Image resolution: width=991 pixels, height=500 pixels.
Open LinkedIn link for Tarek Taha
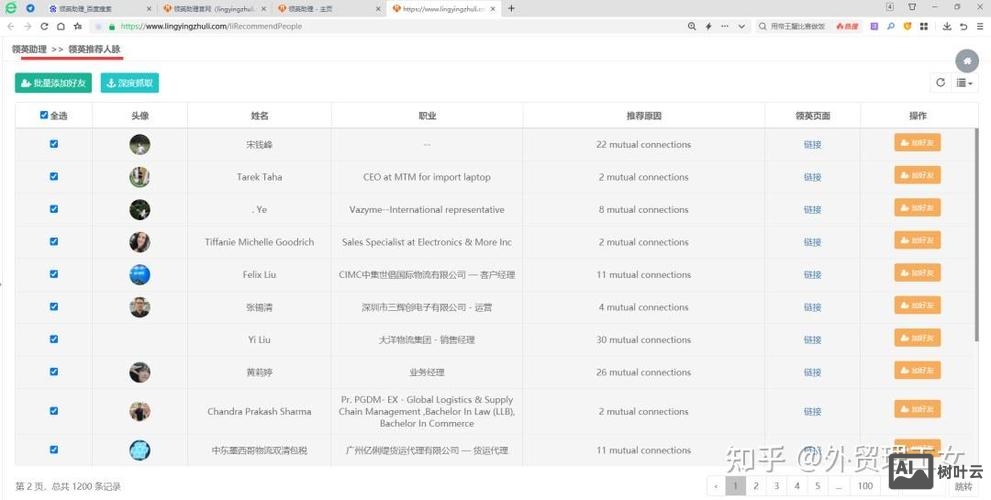click(x=812, y=177)
